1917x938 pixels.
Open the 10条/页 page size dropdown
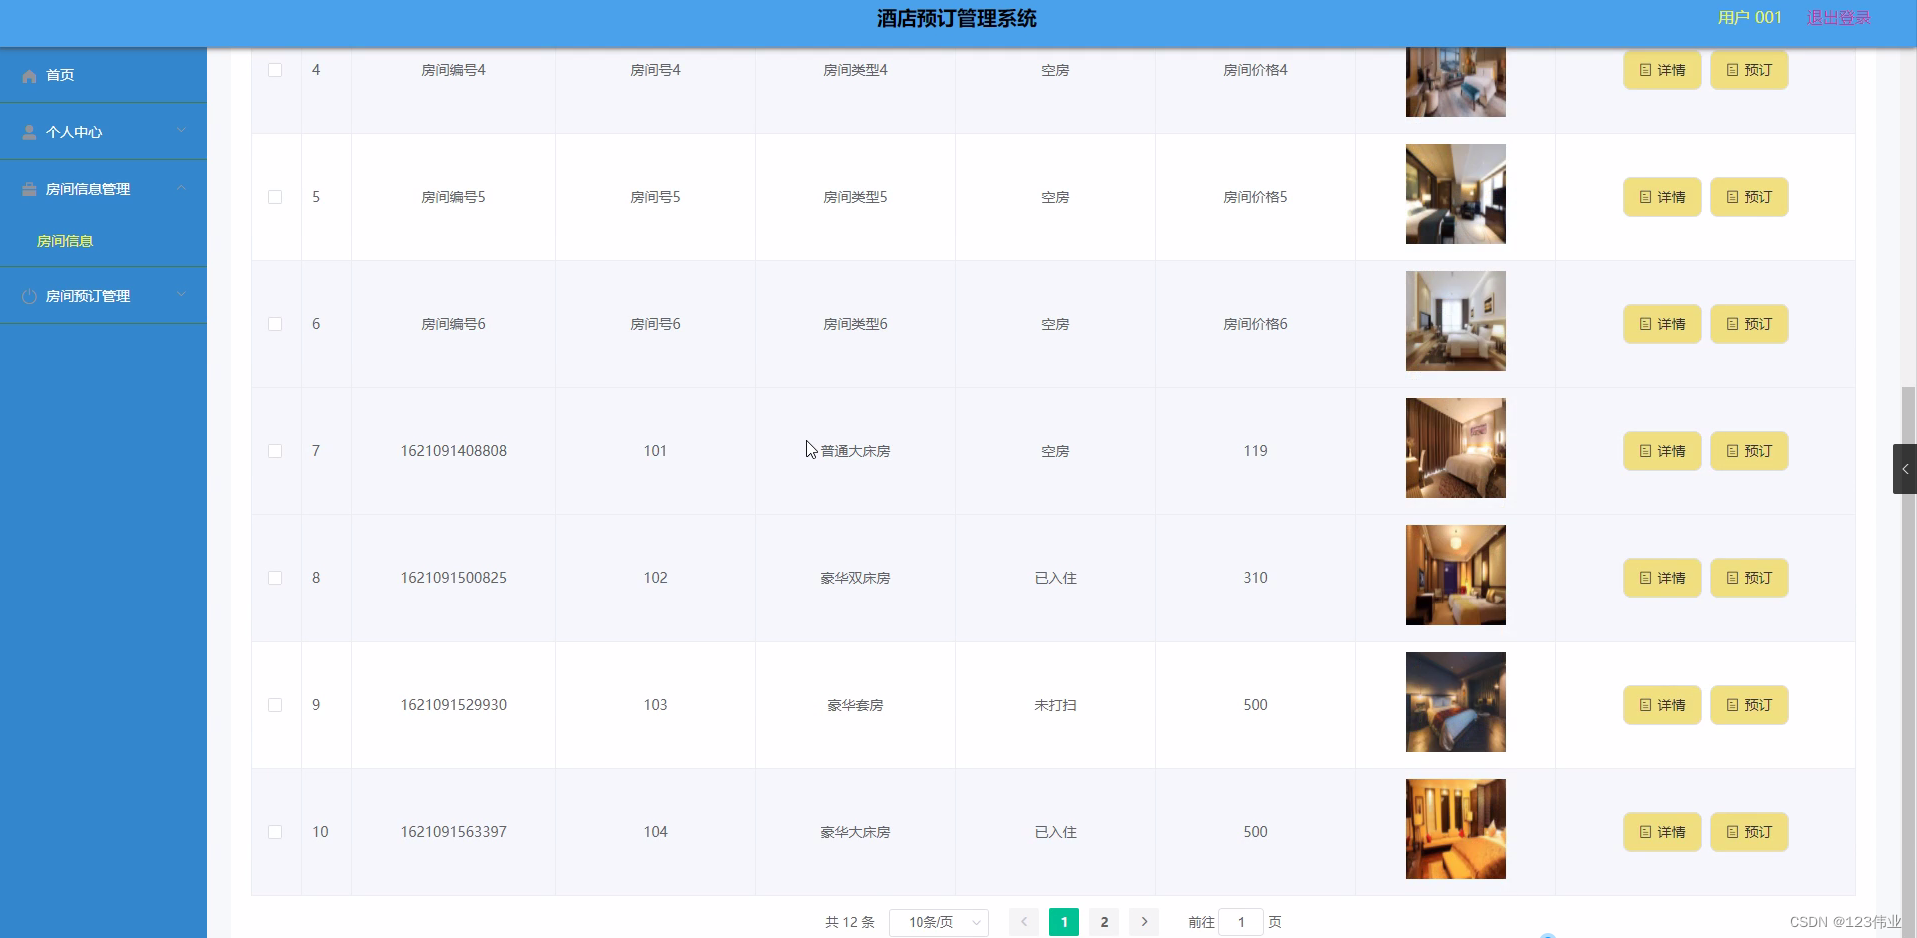pos(939,922)
